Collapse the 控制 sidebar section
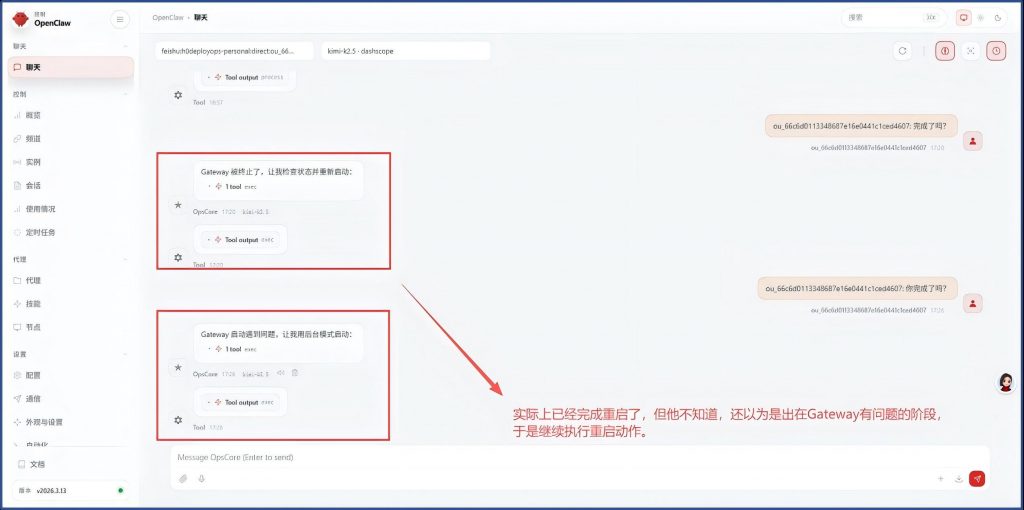1024x510 pixels. [125, 94]
